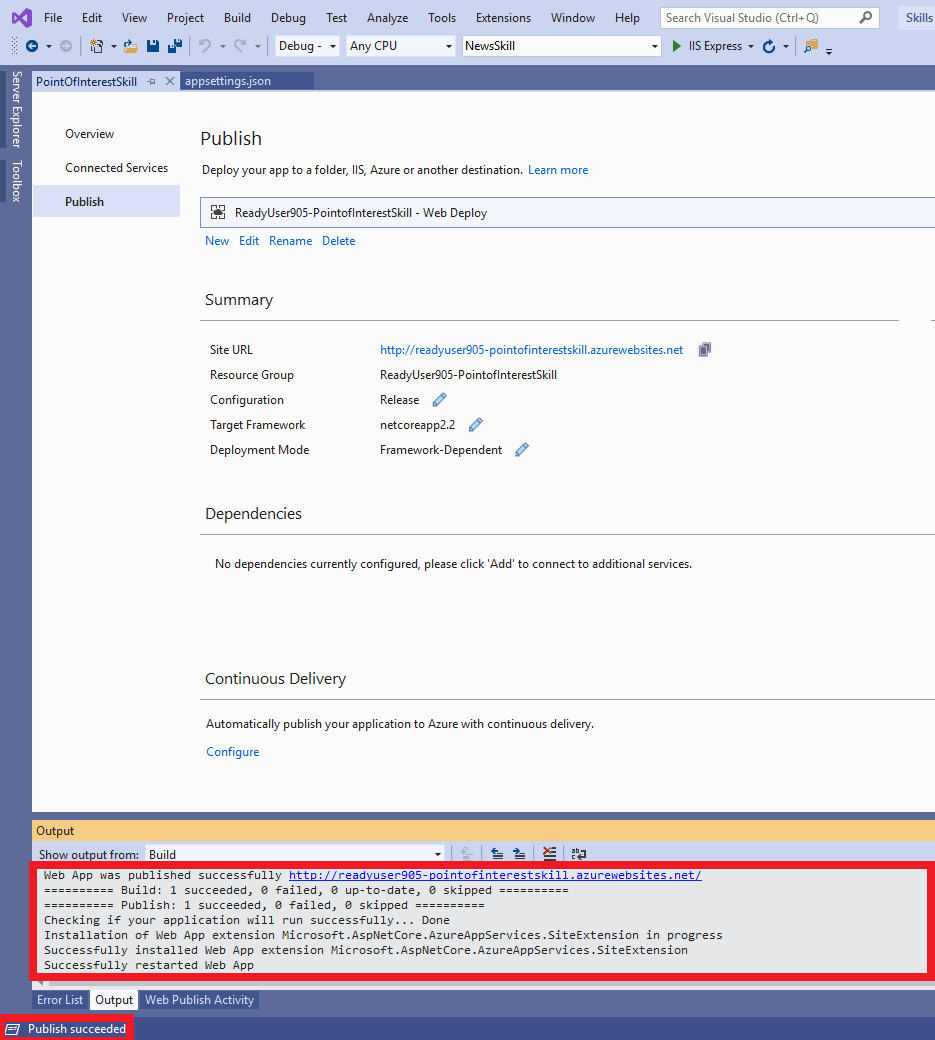Image resolution: width=935 pixels, height=1040 pixels.
Task: Switch to the Error List tab
Action: pyautogui.click(x=60, y=1000)
